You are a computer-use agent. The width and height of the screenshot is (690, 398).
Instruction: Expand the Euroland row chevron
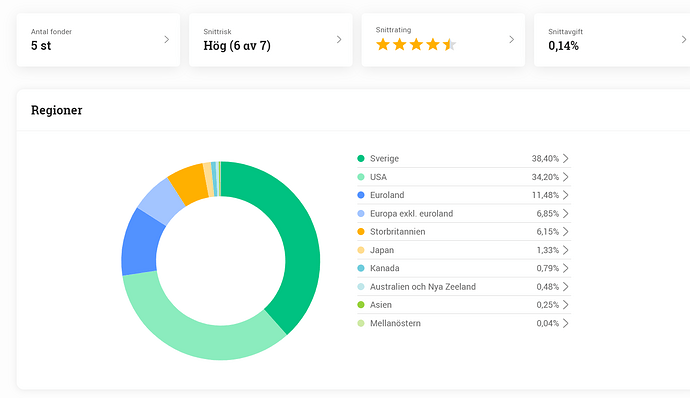566,195
